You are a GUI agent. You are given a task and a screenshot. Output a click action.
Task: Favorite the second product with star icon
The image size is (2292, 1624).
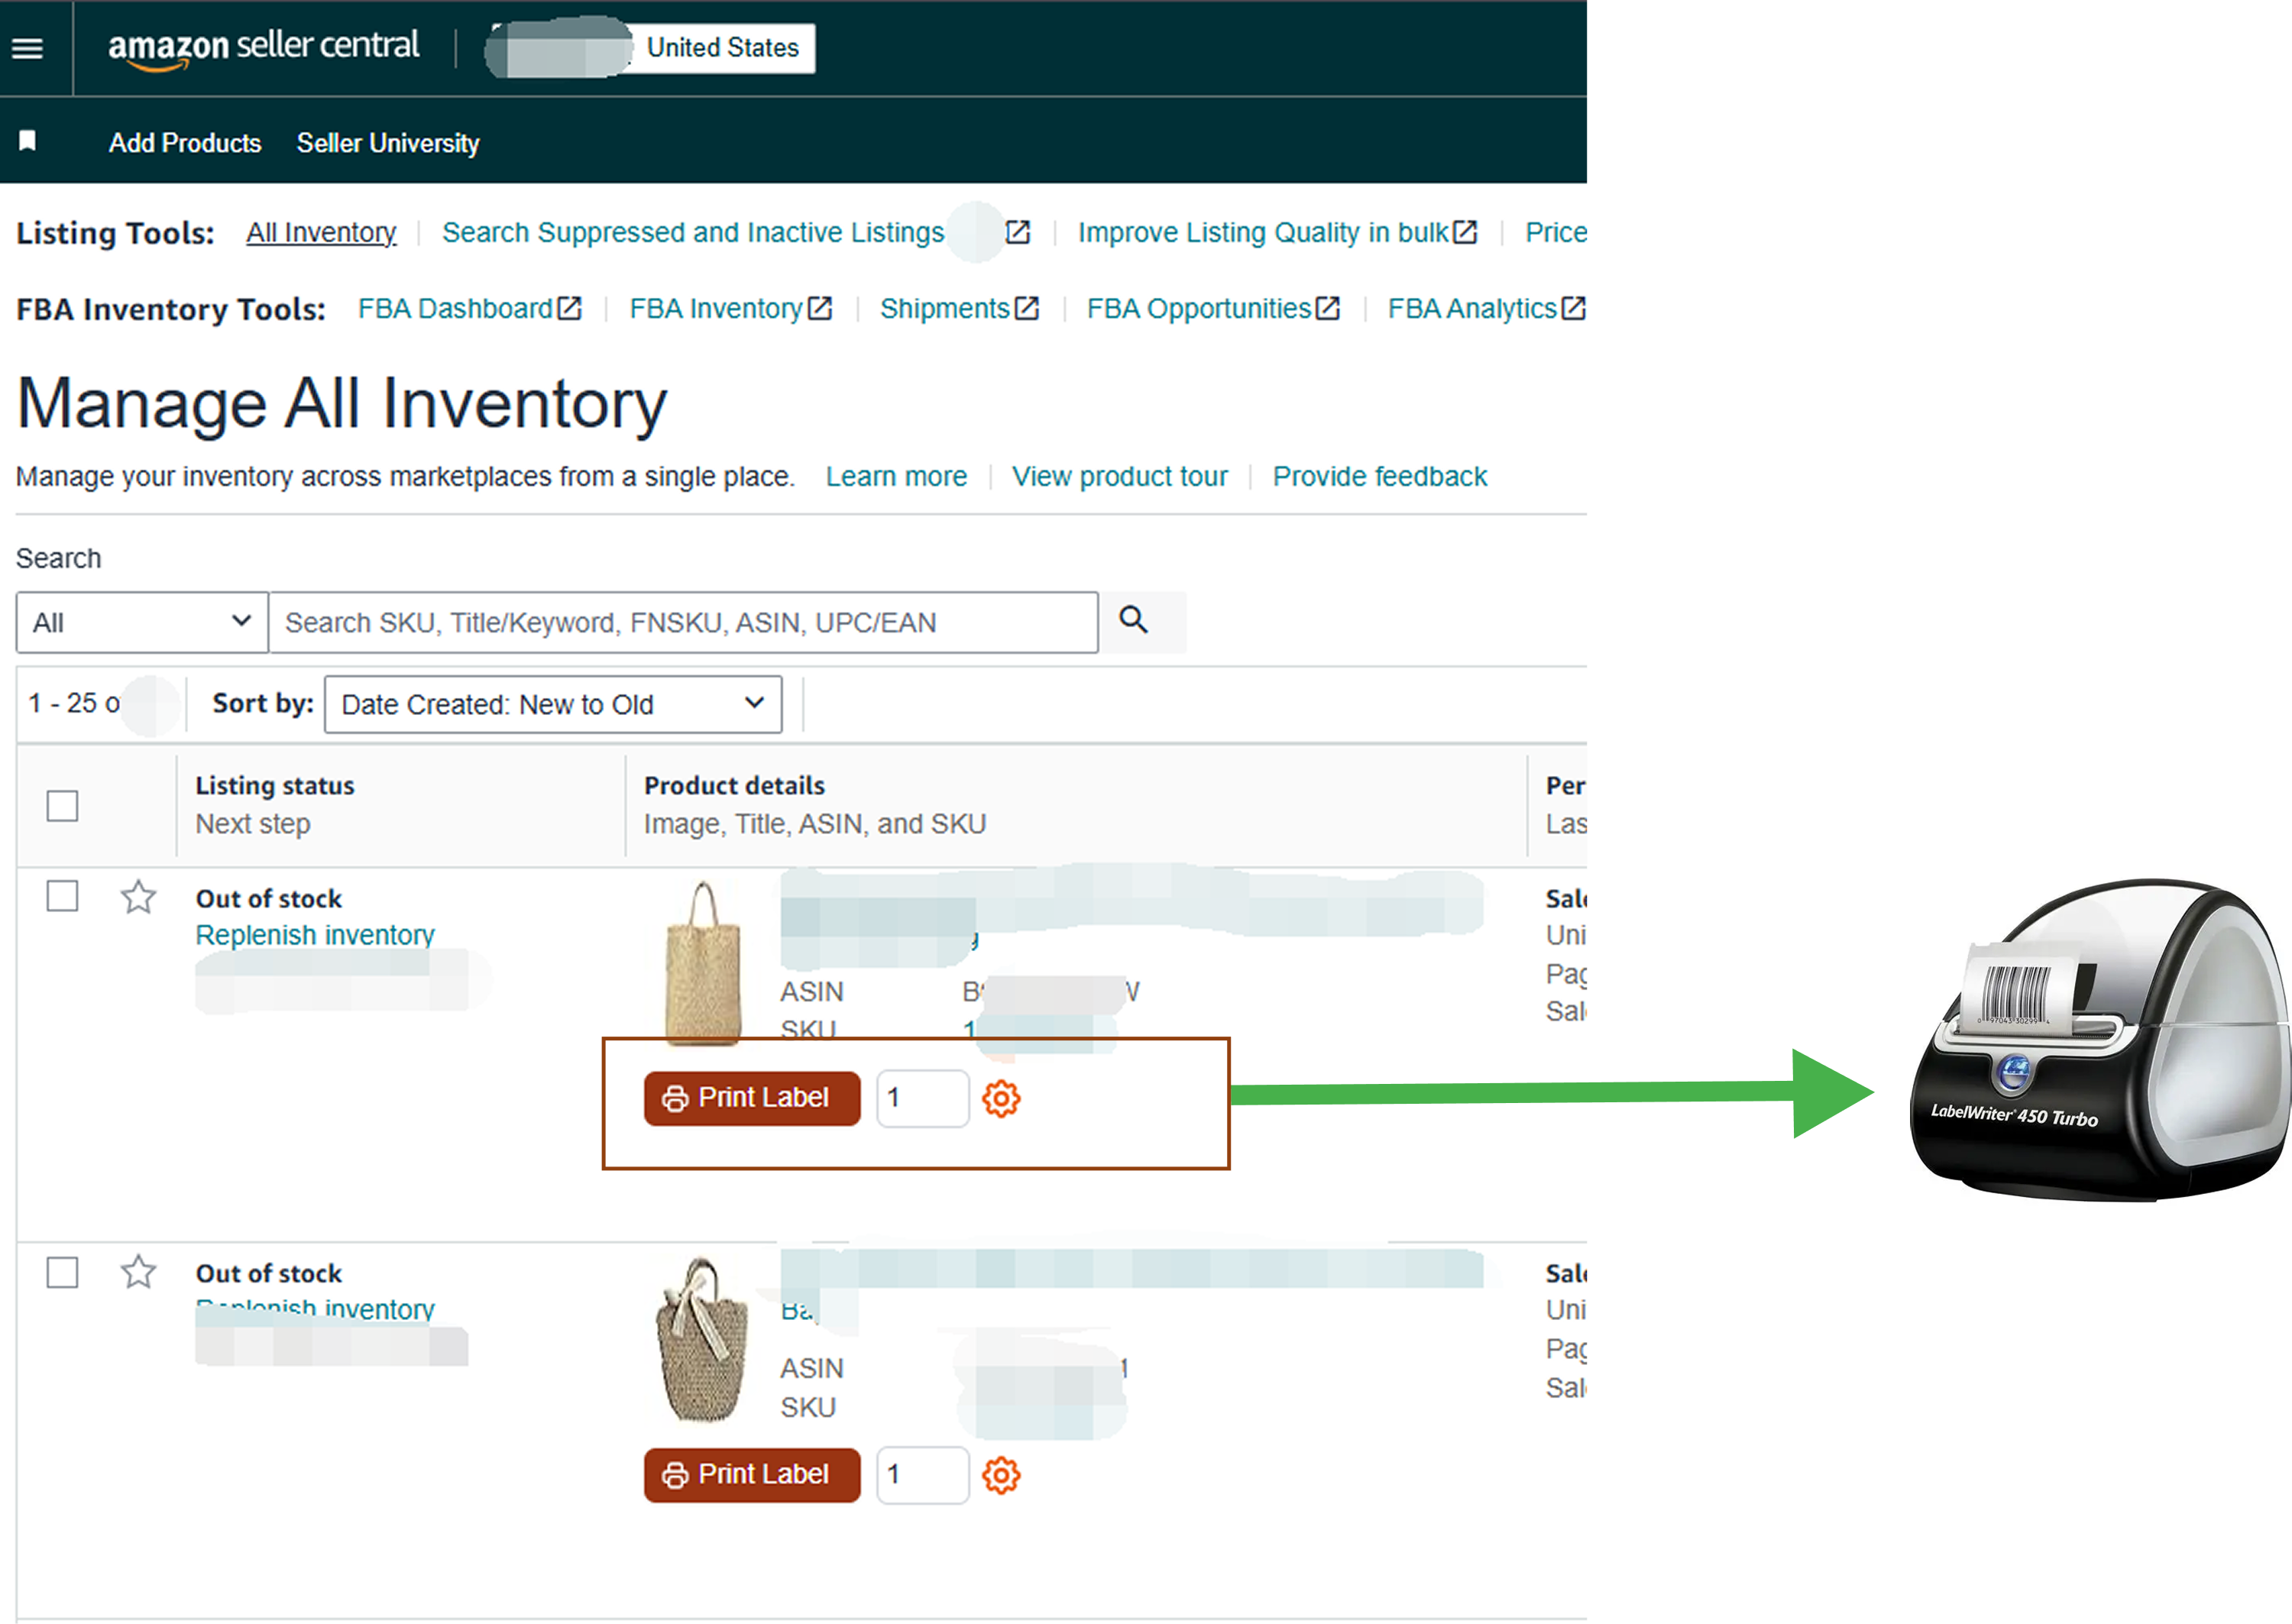pyautogui.click(x=138, y=1272)
